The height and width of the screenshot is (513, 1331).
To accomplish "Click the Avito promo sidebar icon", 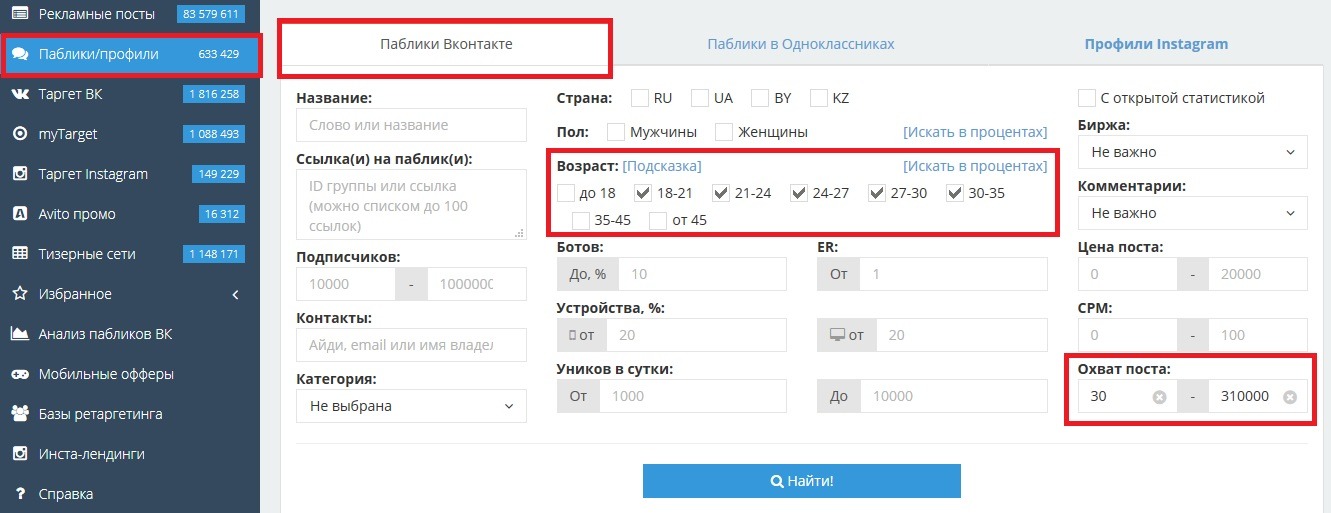I will pyautogui.click(x=19, y=214).
